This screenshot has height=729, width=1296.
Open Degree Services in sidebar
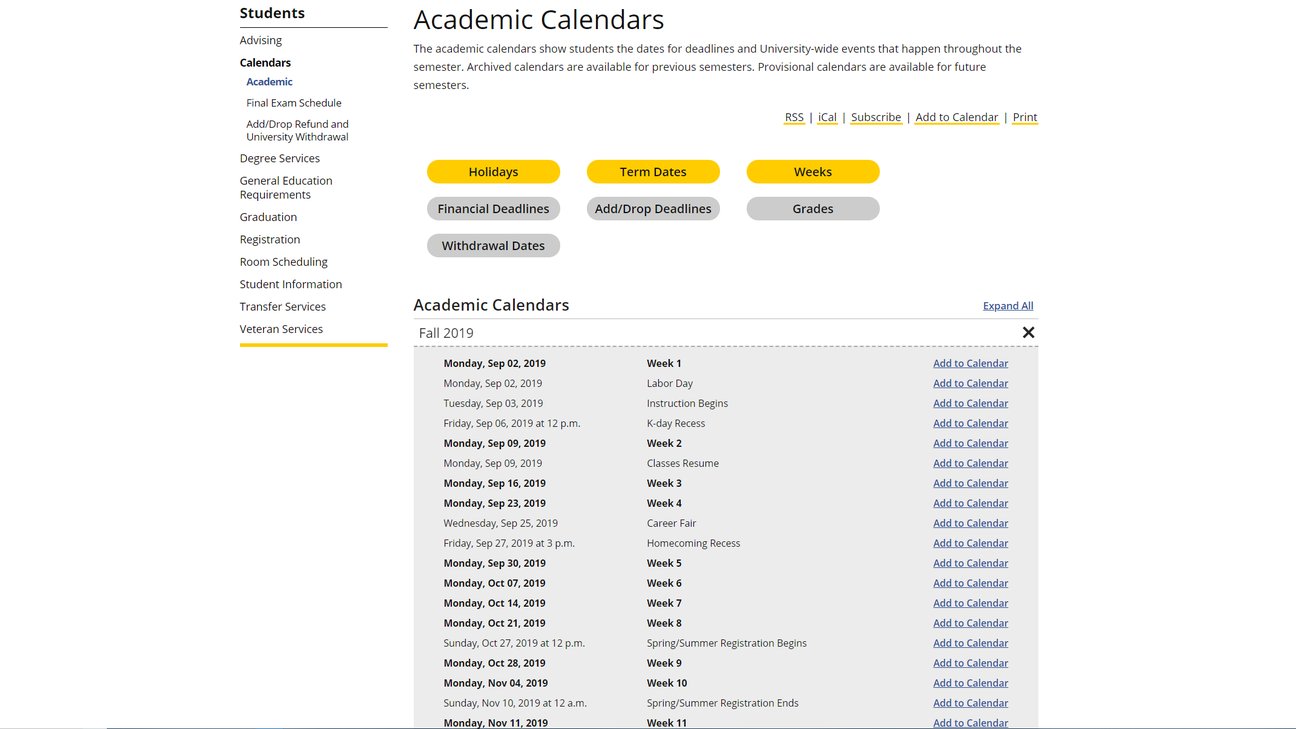(280, 158)
